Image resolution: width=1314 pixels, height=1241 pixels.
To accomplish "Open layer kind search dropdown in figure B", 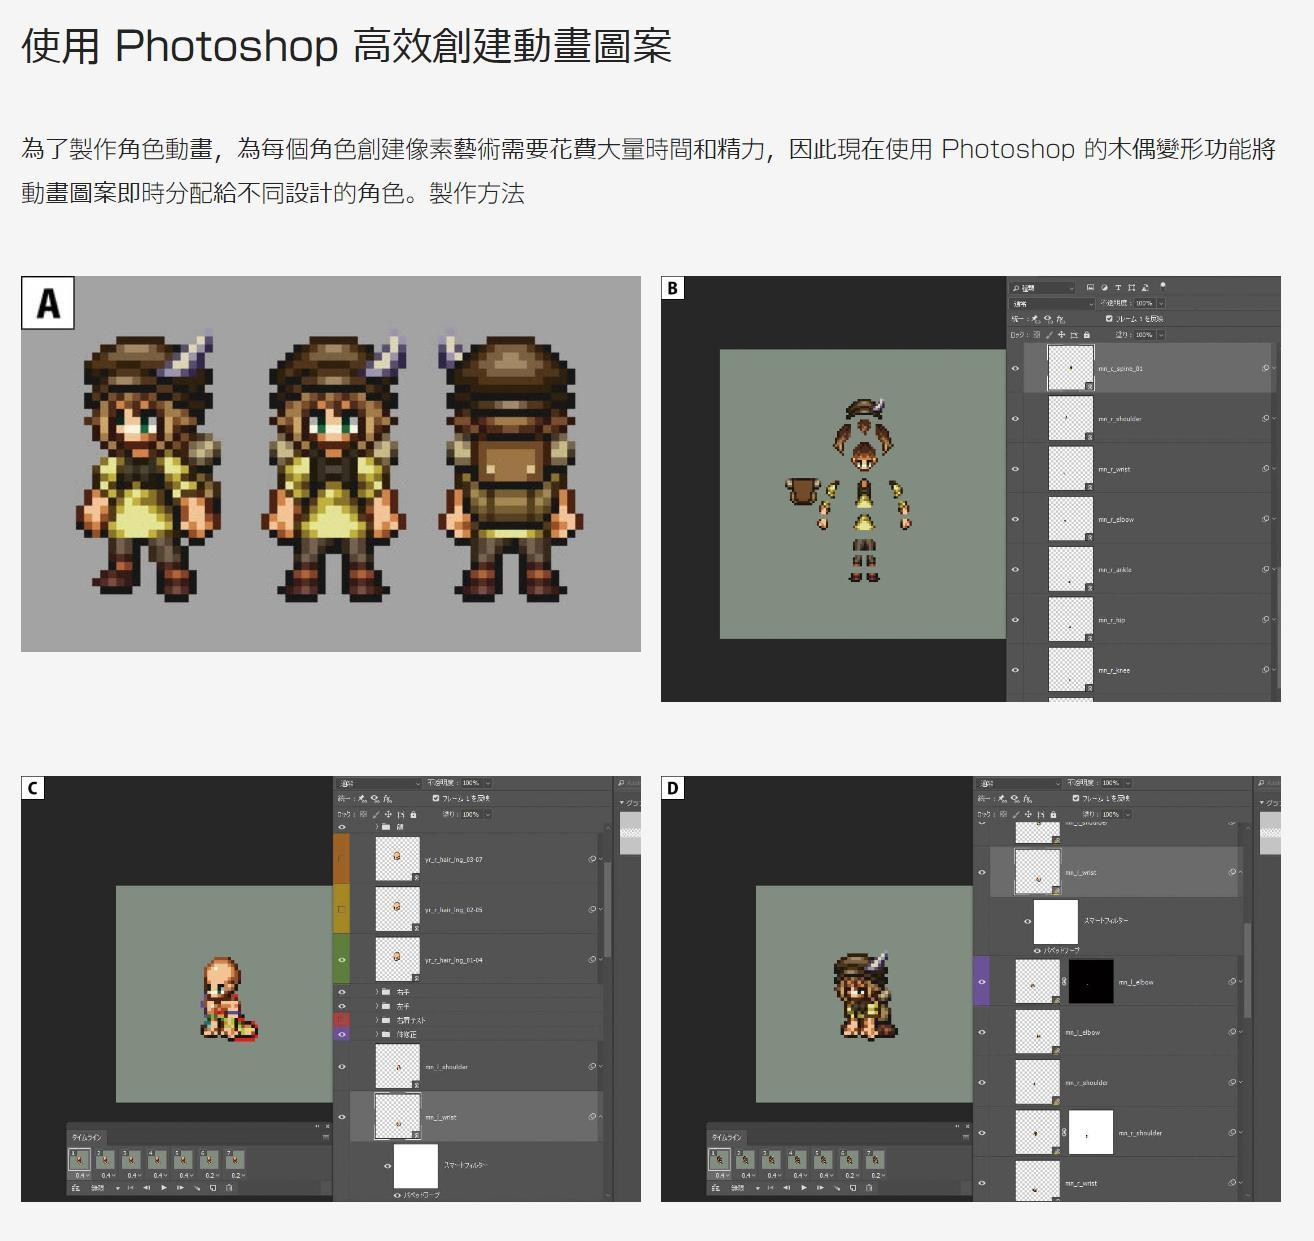I will click(1042, 288).
